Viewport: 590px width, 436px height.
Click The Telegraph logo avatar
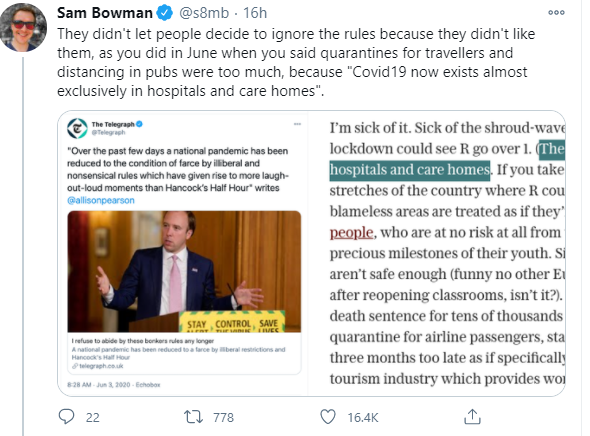(77, 128)
